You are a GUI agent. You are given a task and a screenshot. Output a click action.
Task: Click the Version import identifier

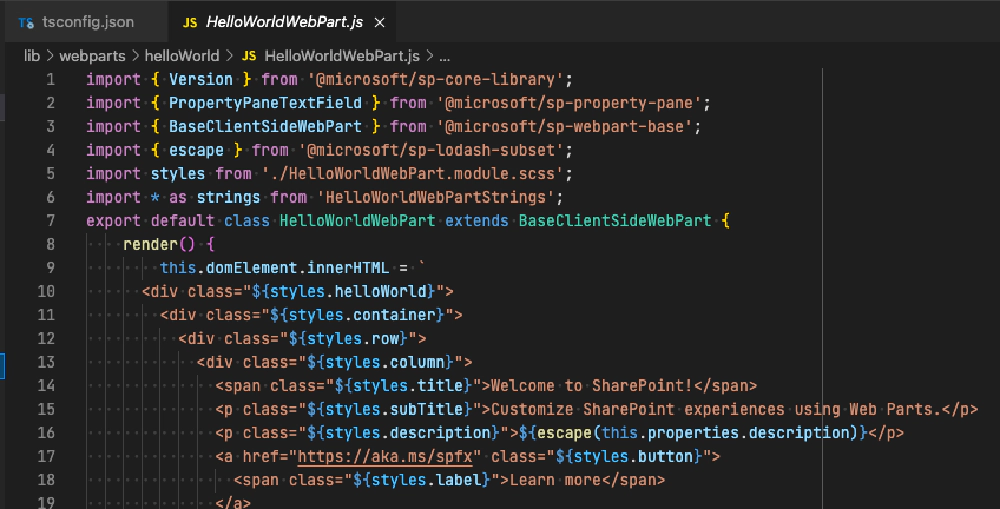click(x=201, y=80)
